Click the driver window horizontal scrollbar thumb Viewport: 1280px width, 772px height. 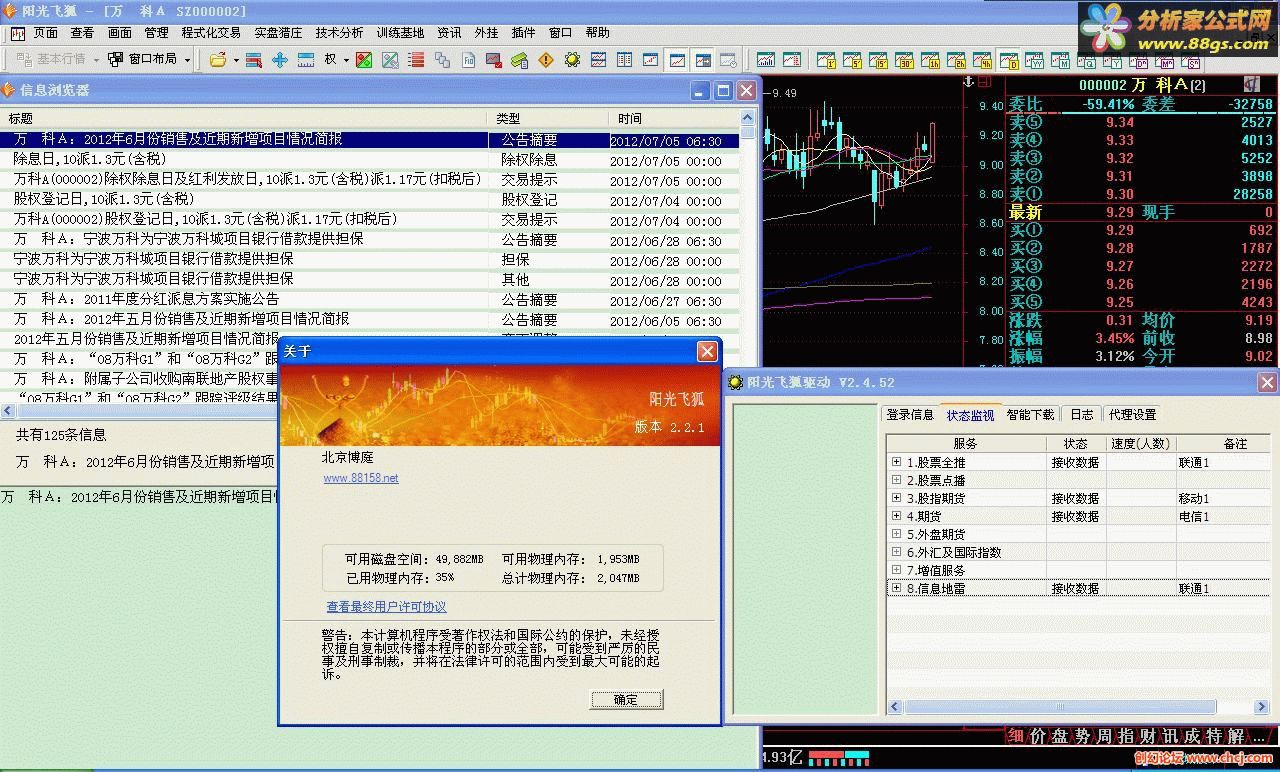[x=1060, y=707]
